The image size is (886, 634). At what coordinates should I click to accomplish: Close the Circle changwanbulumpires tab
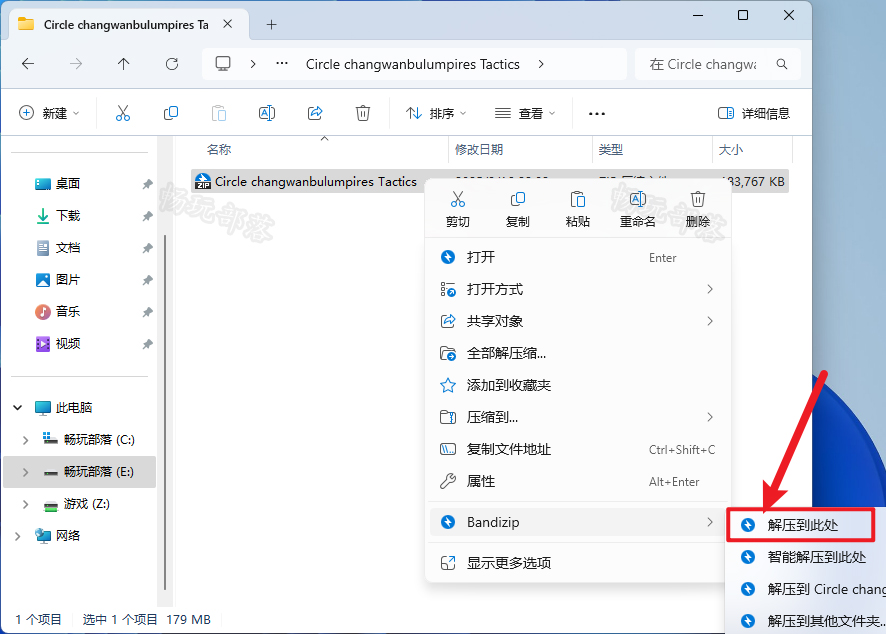227,24
